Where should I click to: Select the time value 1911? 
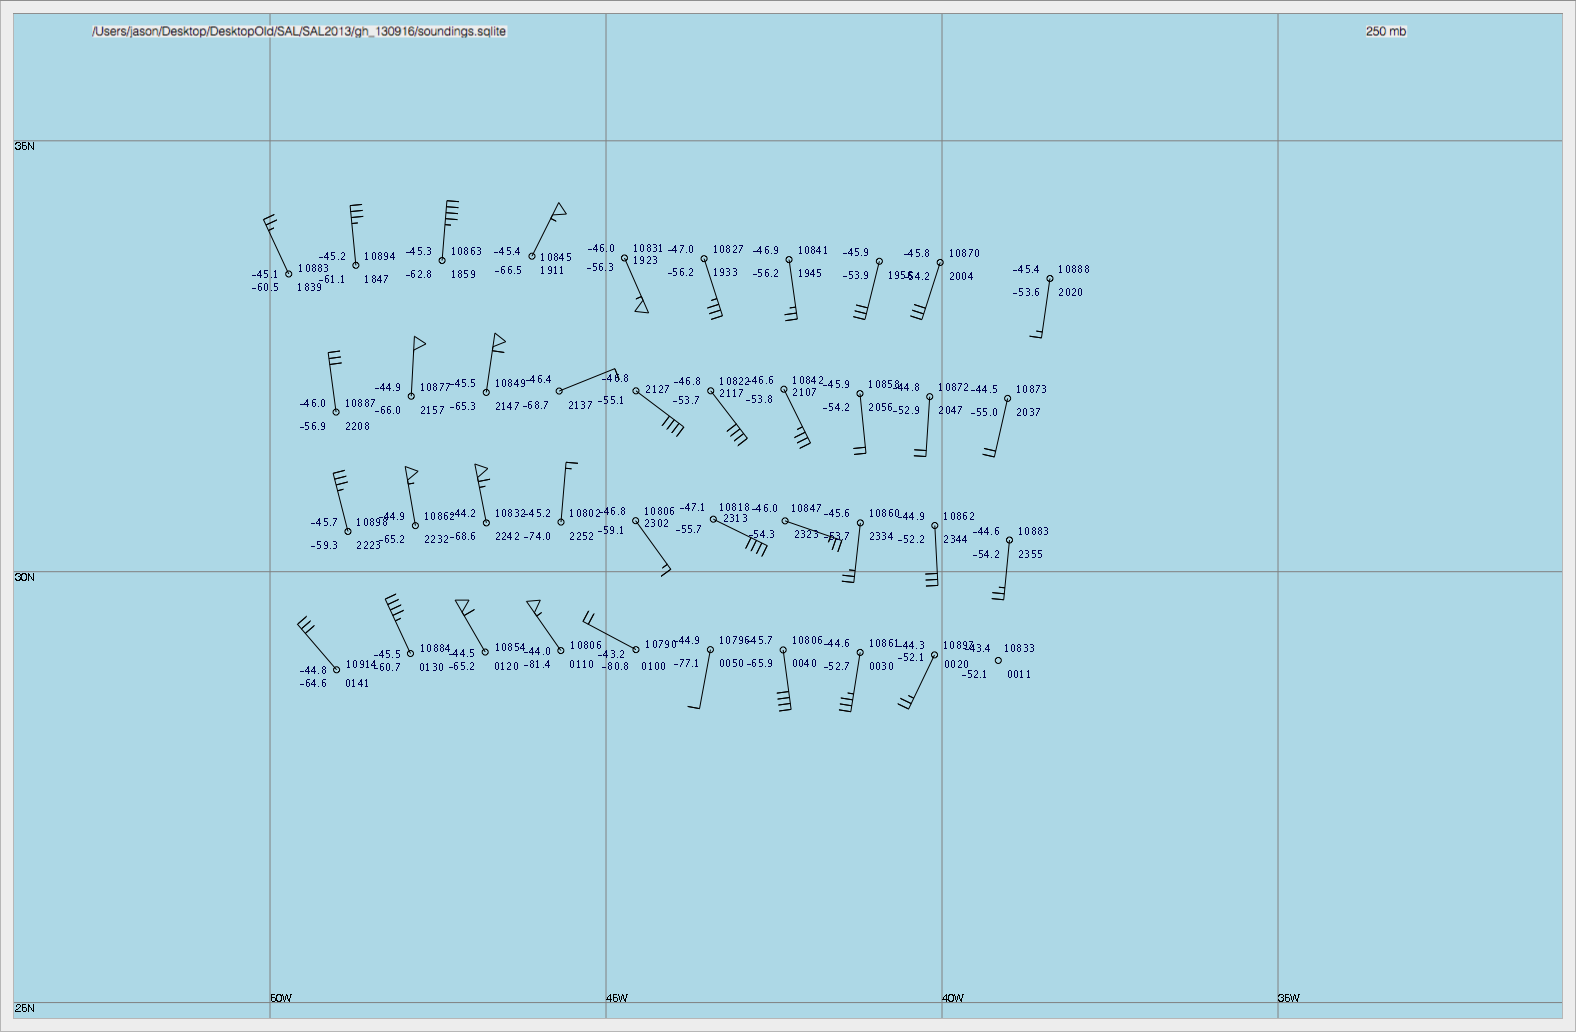pyautogui.click(x=552, y=271)
